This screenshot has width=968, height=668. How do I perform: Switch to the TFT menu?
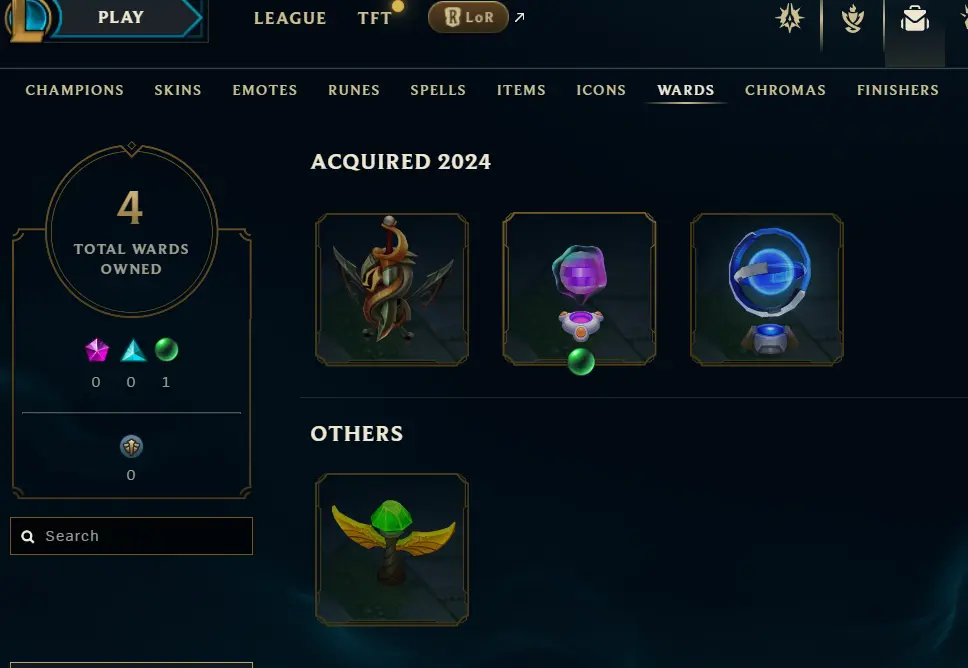tap(375, 19)
